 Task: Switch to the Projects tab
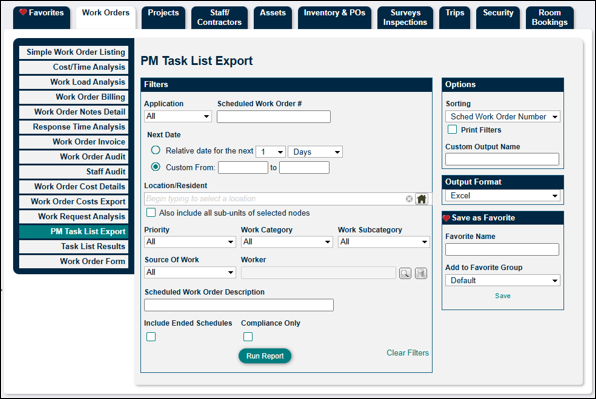[x=163, y=17]
